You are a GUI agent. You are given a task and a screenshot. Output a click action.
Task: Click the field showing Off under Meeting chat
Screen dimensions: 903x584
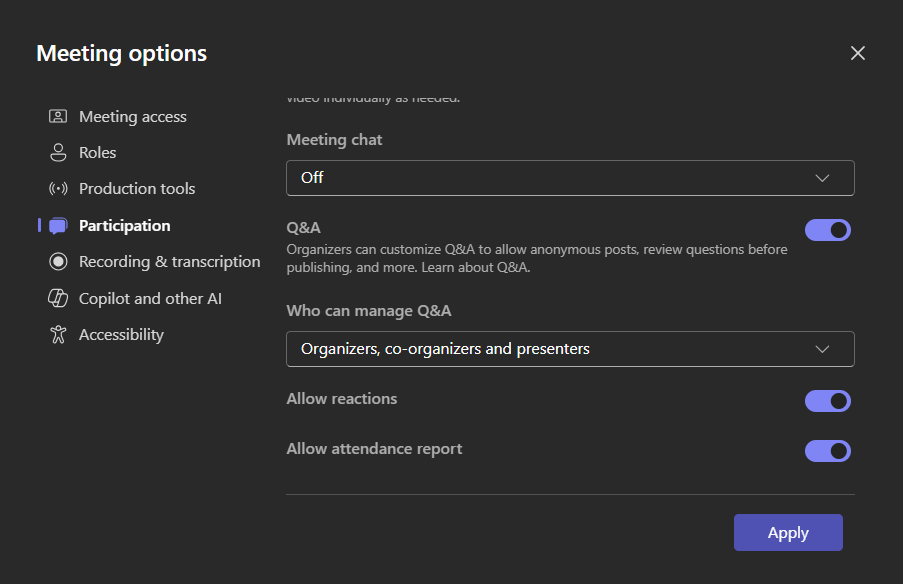[x=570, y=177]
